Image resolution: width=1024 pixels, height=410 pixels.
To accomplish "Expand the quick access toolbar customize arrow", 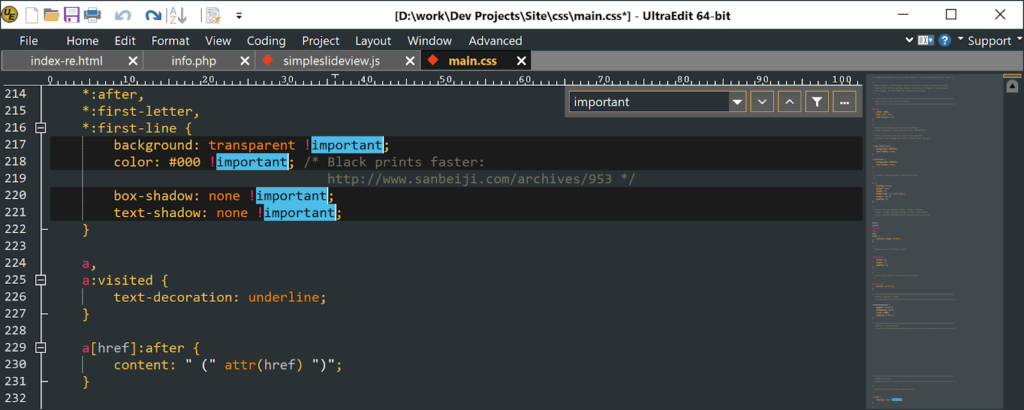I will (x=239, y=15).
